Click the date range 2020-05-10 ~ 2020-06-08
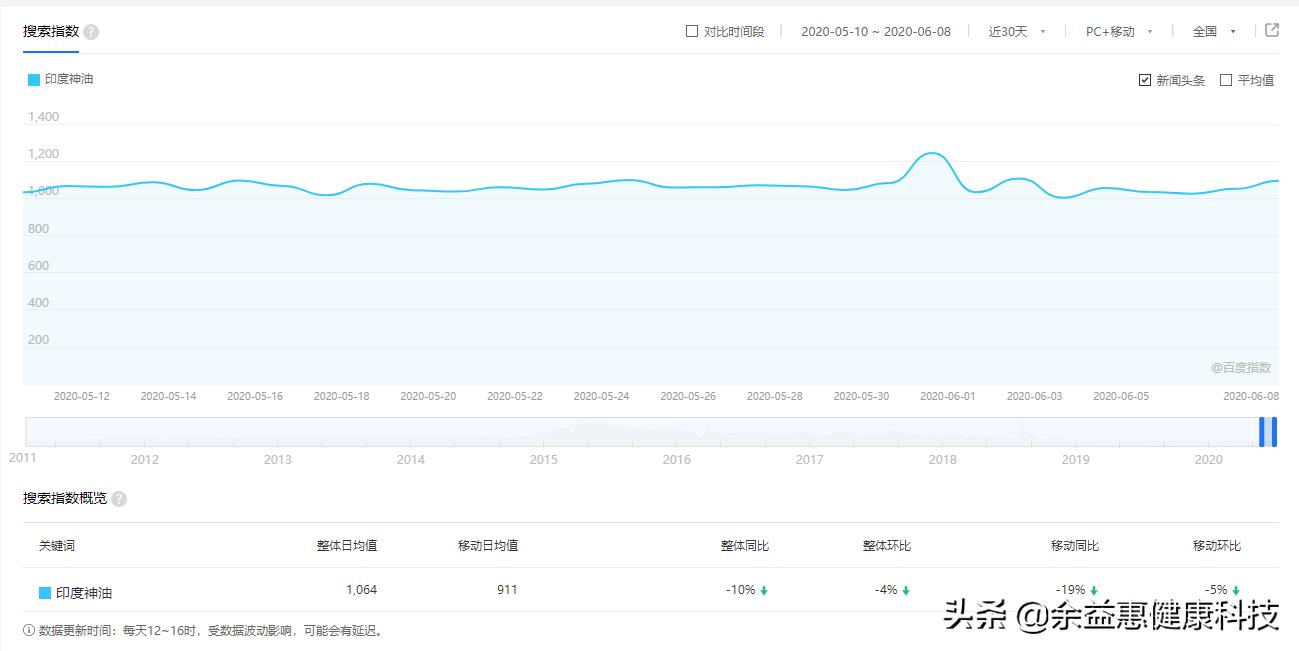This screenshot has width=1299, height=651. pos(876,31)
